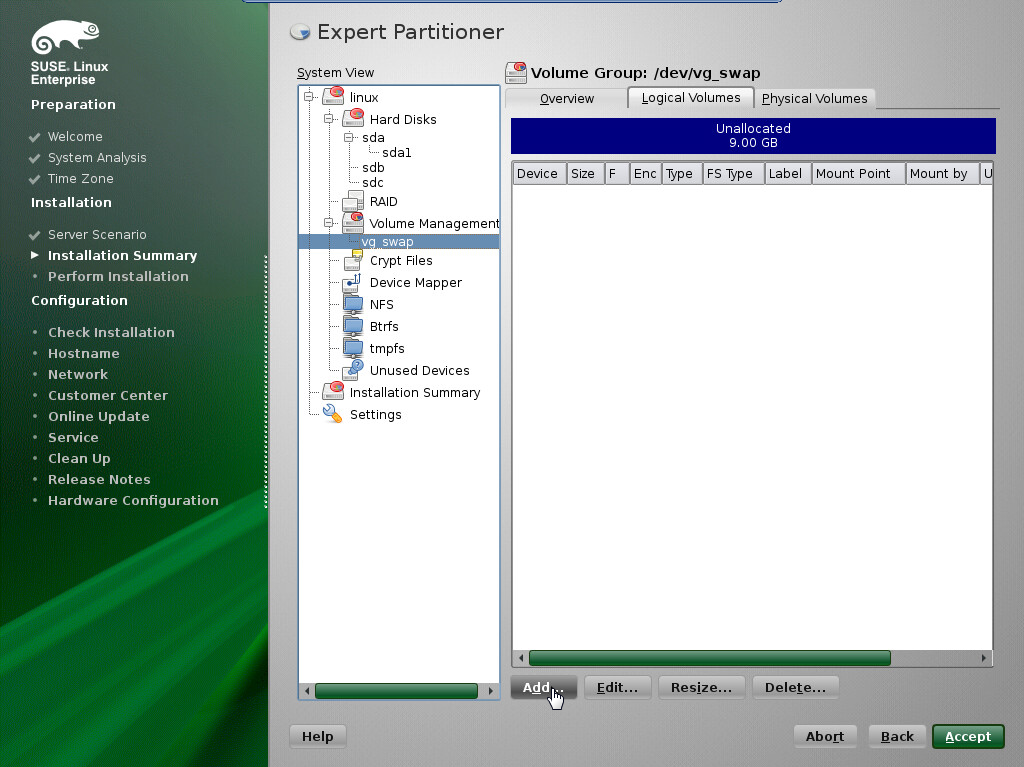The width and height of the screenshot is (1024, 767).
Task: Click the Delete... button
Action: click(x=795, y=687)
